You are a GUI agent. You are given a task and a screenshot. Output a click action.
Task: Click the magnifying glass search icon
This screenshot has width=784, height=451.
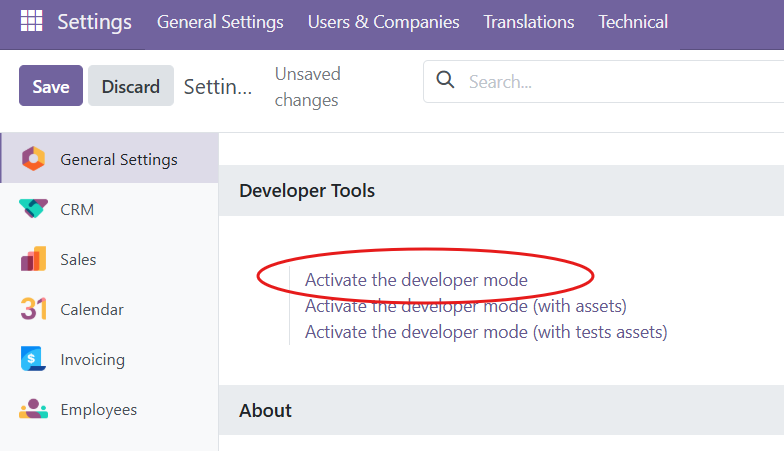click(446, 81)
